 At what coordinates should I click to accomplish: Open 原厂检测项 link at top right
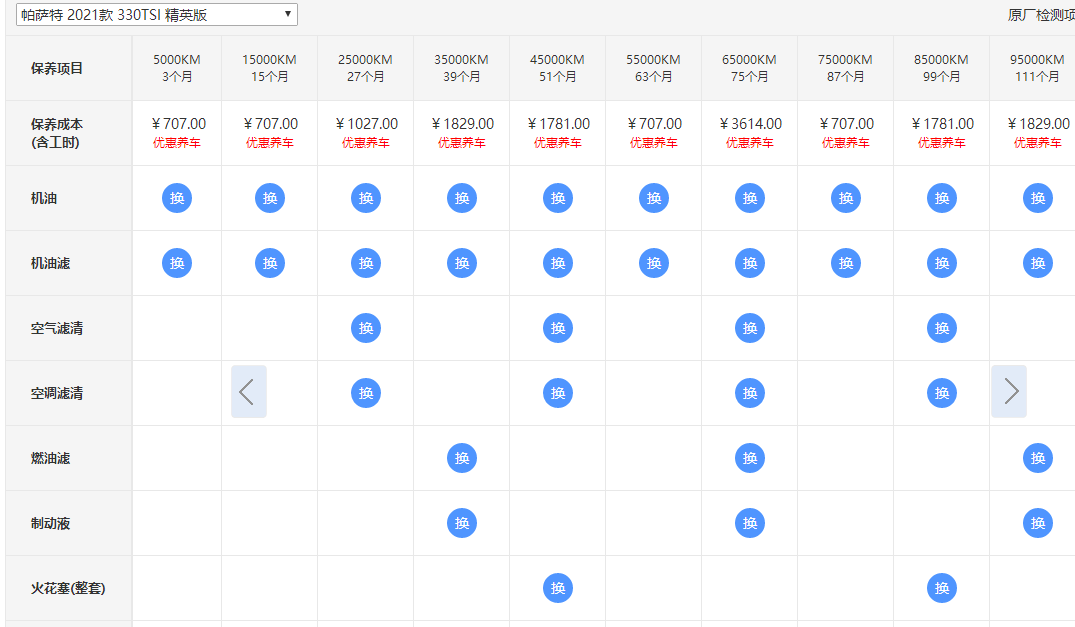1041,15
